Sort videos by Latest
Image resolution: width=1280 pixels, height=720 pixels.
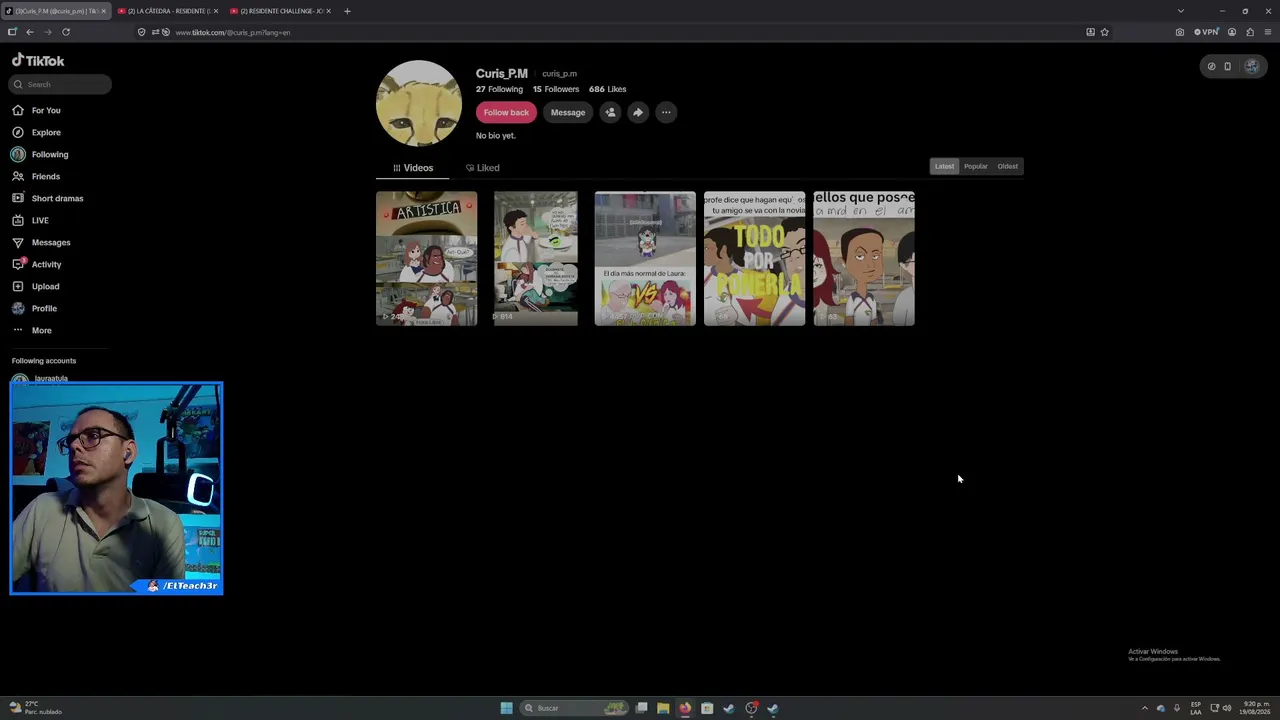[944, 166]
